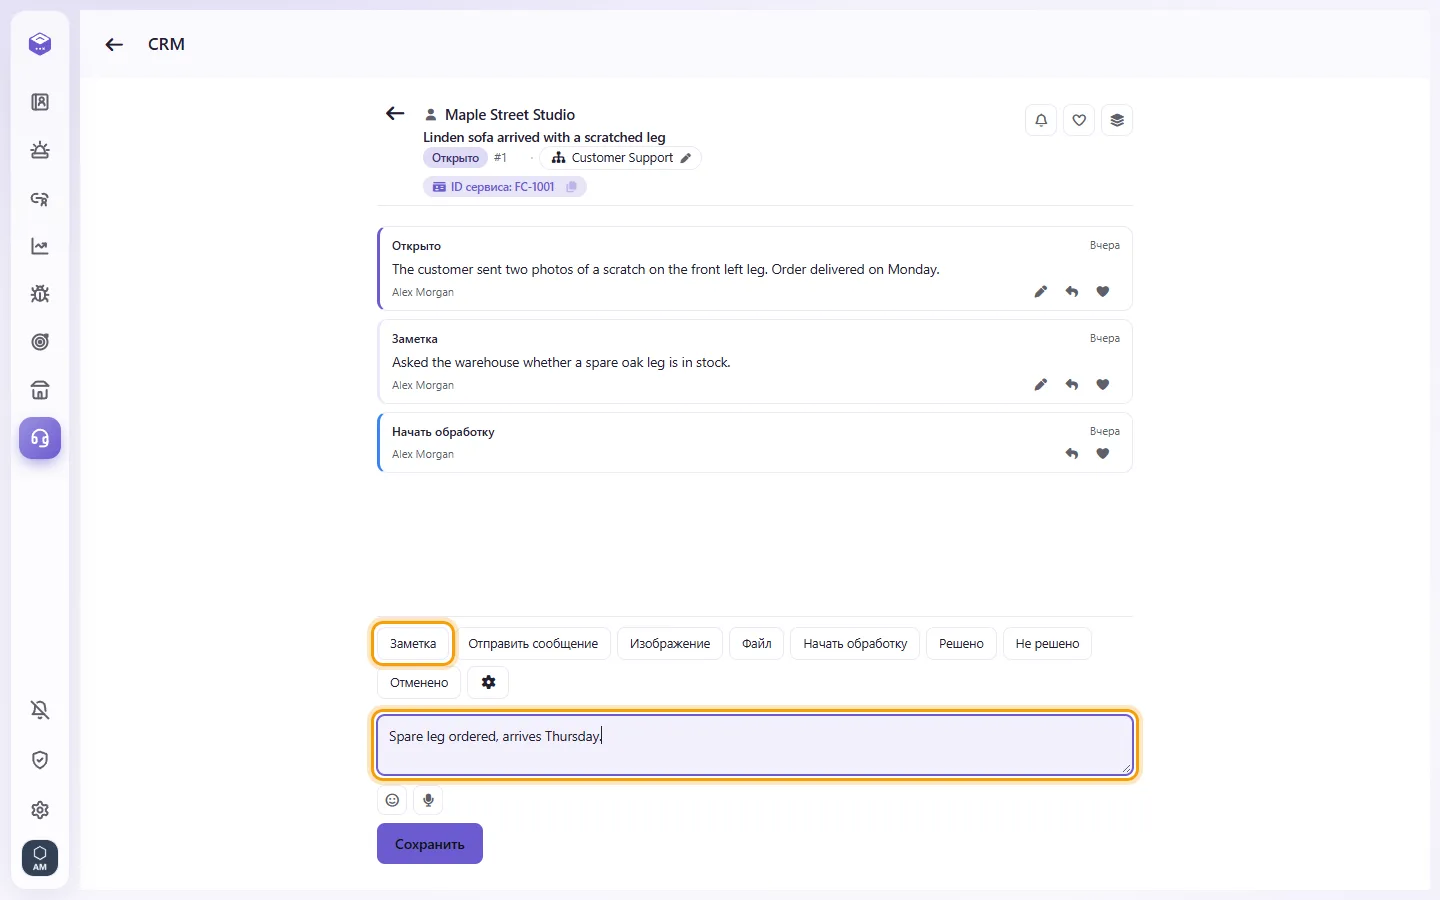1440x900 pixels.
Task: Go back using the arrow next to CRM
Action: coord(114,44)
